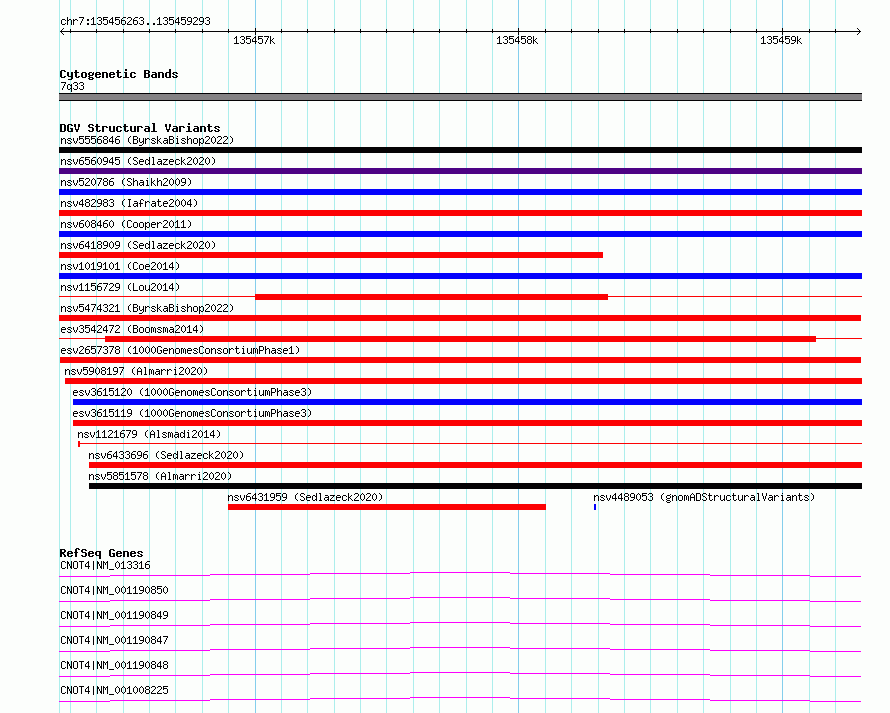Click the chr7:135456263..135459293 coordinate label
Screen dimensions: 890x713
point(135,21)
